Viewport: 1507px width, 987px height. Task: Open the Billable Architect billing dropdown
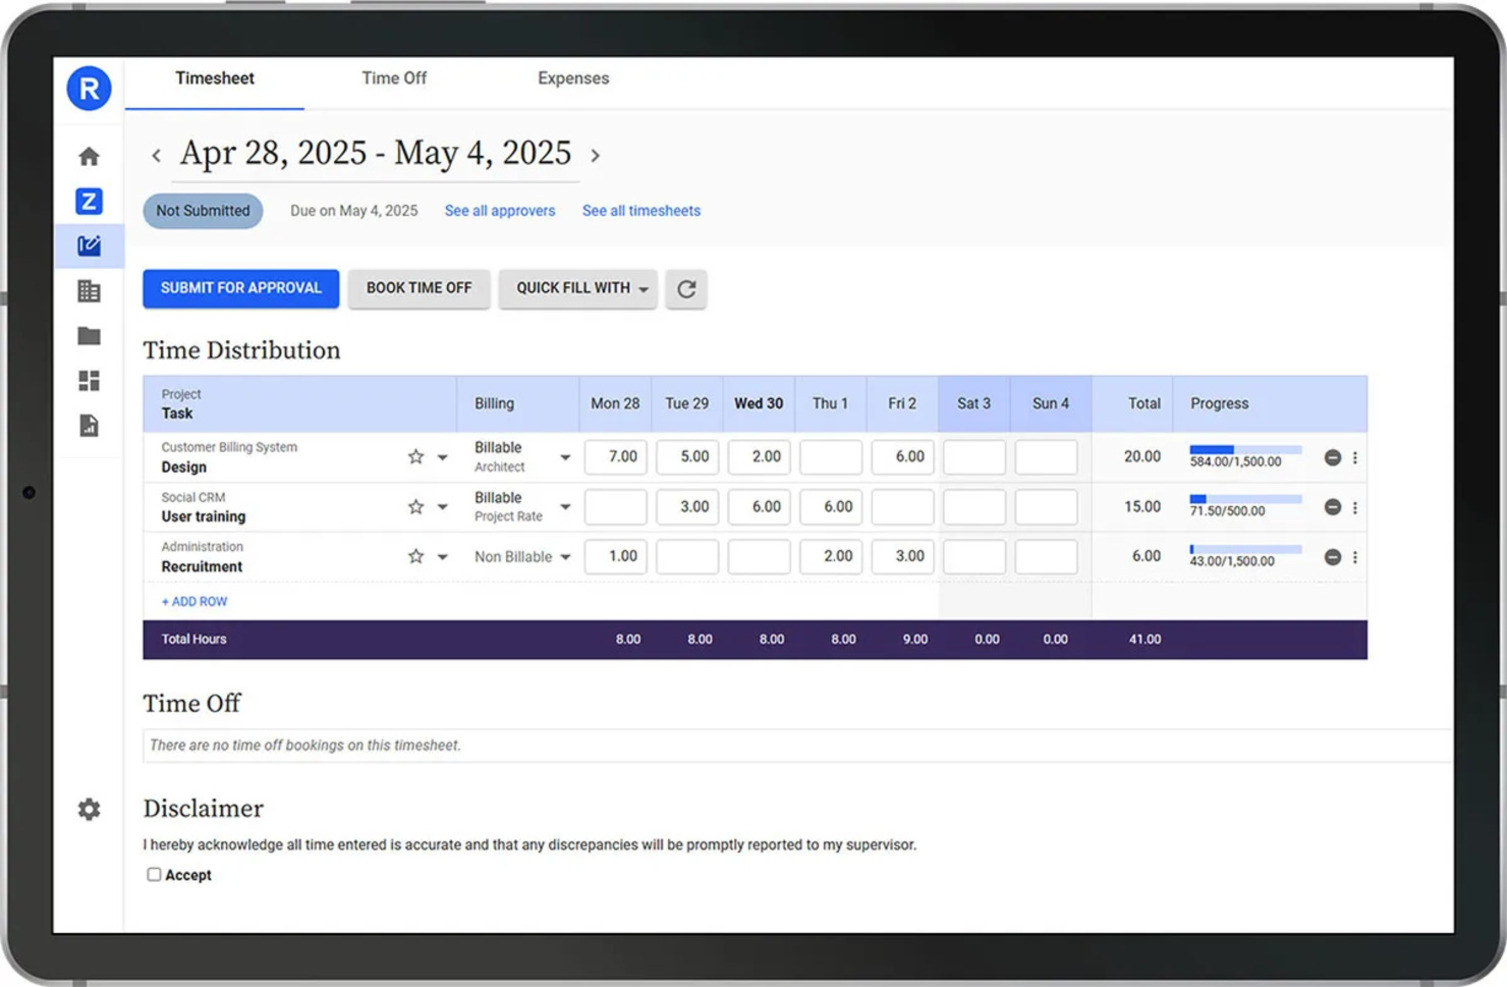[x=565, y=457]
